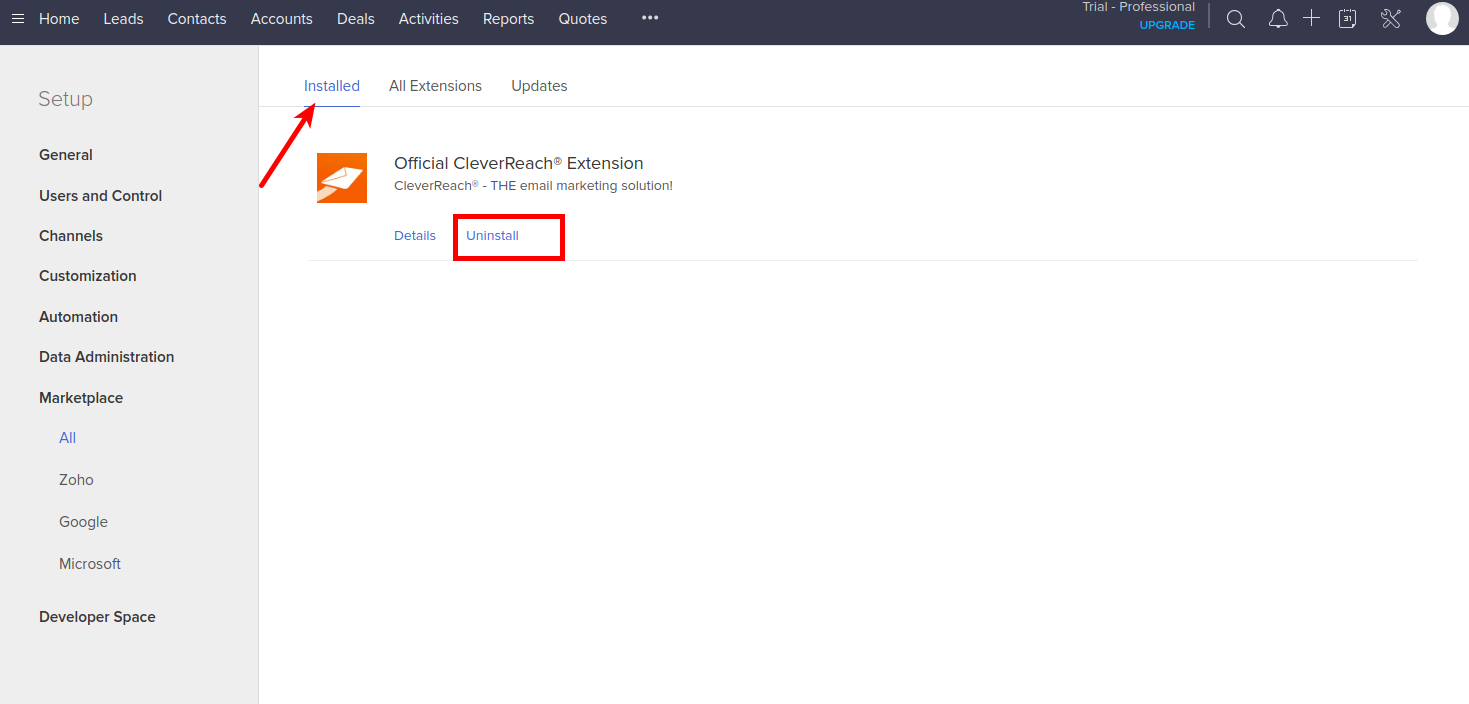1469x704 pixels.
Task: Select Microsoft under Marketplace
Action: (x=90, y=564)
